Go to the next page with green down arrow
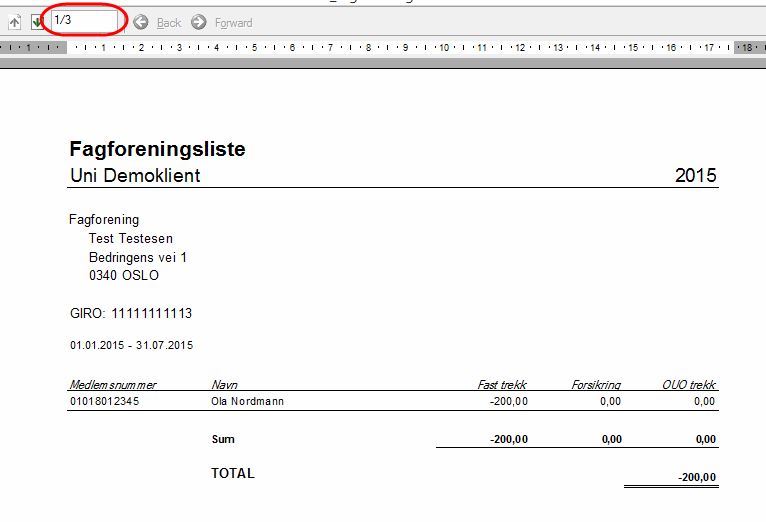766x522 pixels. tap(37, 22)
